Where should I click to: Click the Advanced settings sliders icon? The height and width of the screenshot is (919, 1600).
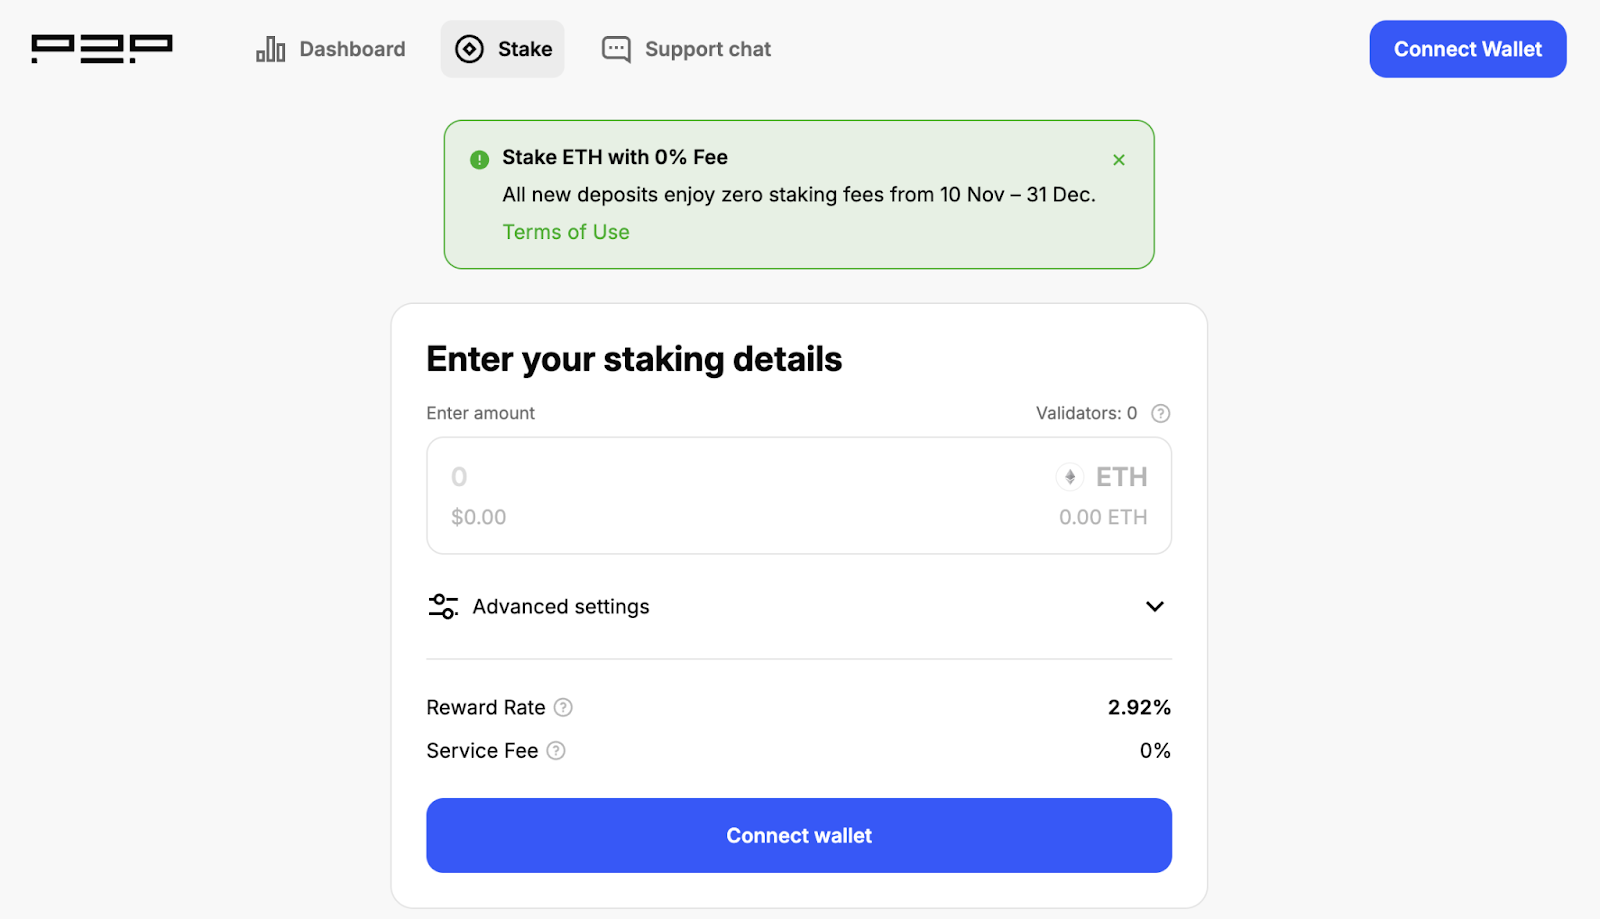[443, 606]
